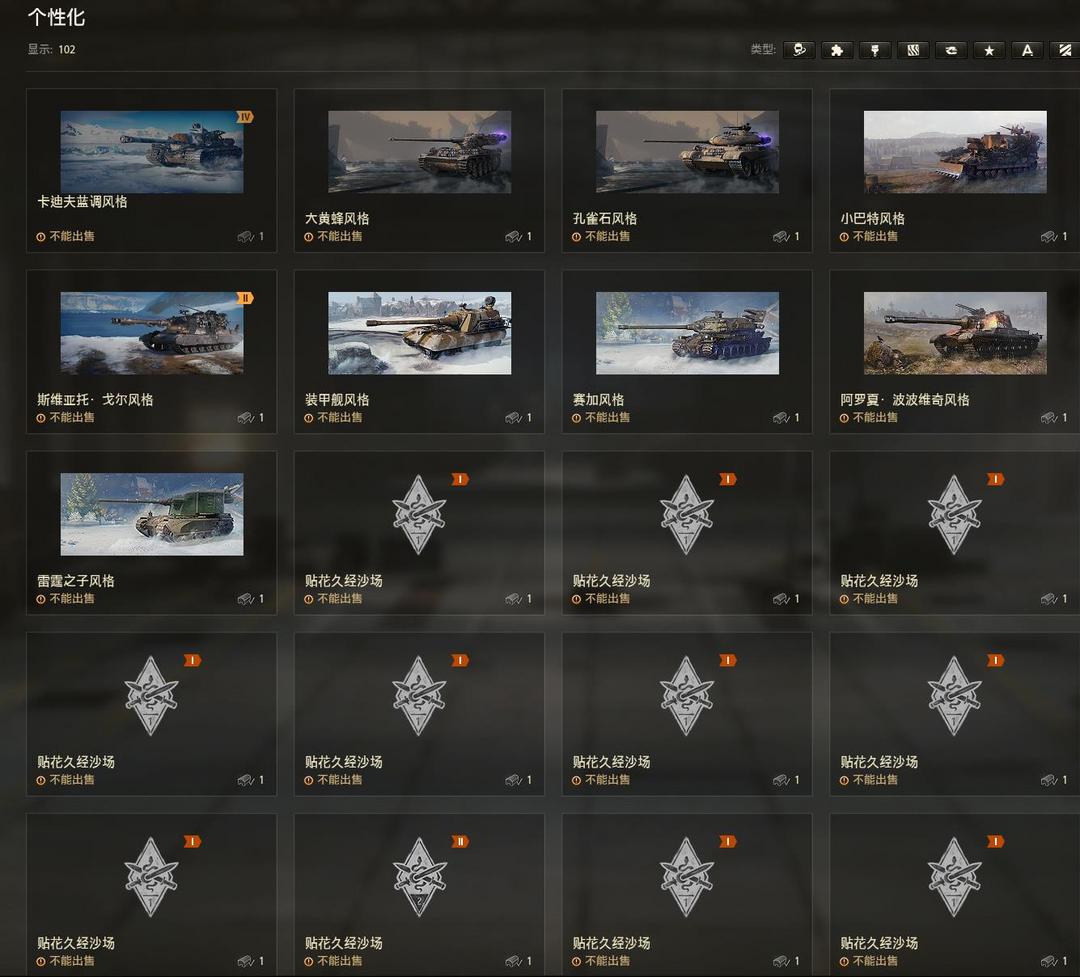
Task: Click the 个性化 page title
Action: pos(56,17)
